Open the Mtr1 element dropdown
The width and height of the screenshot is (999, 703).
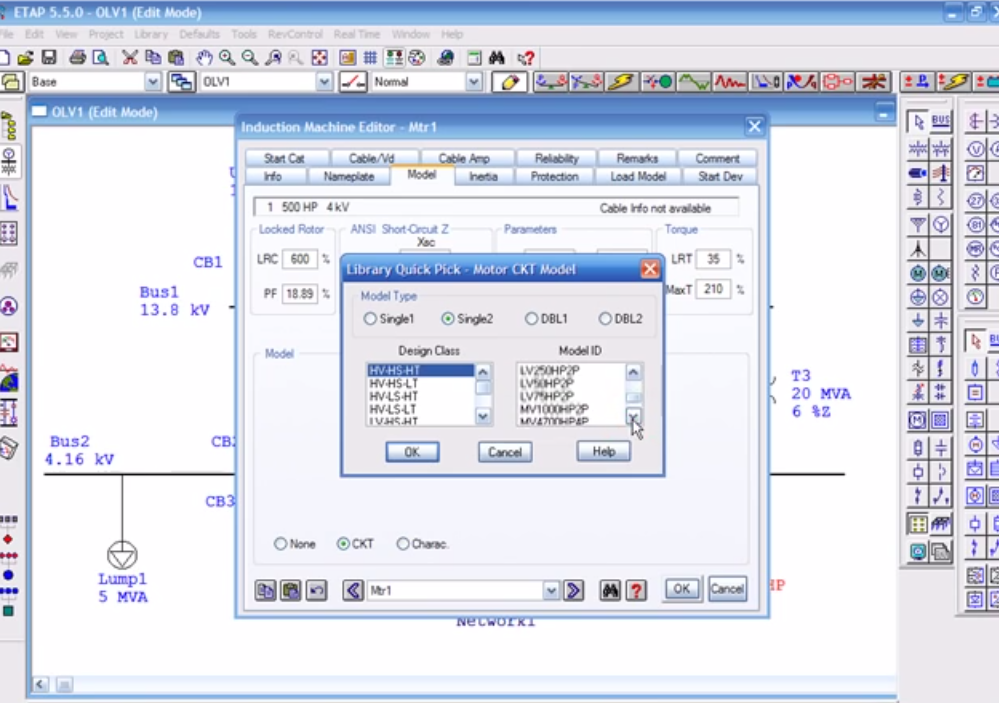click(x=551, y=590)
